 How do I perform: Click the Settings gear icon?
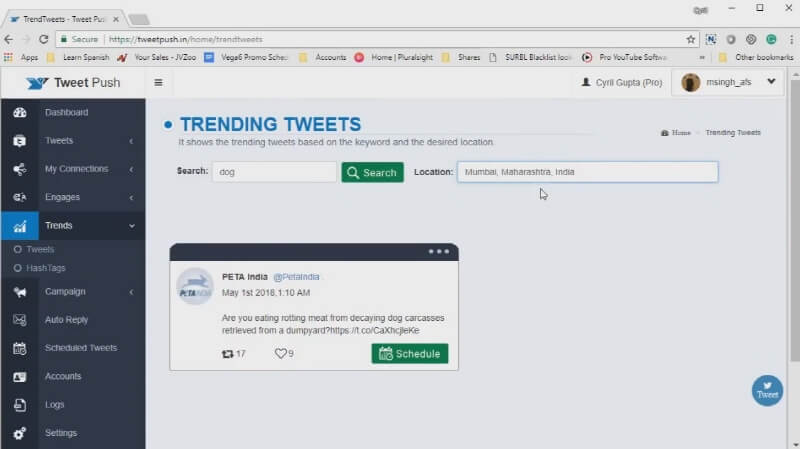[x=20, y=433]
